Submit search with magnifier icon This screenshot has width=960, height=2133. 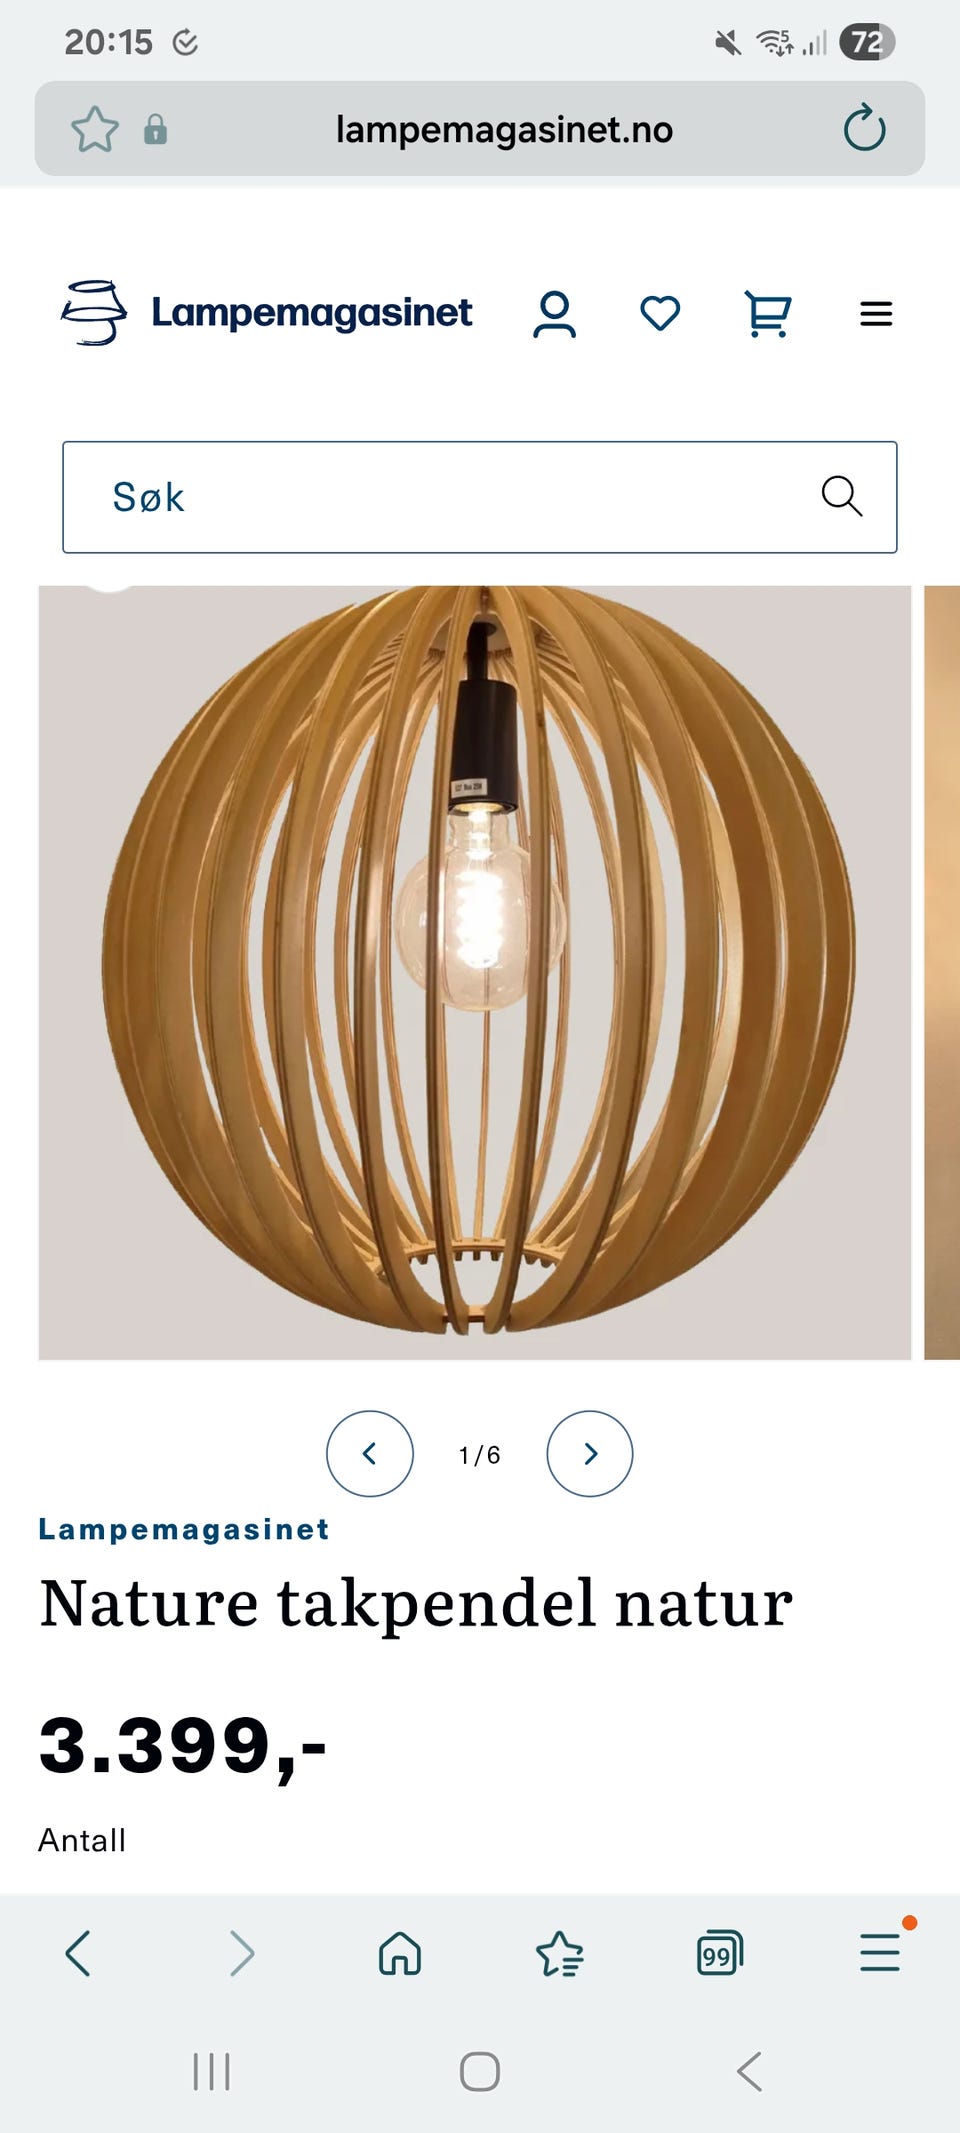click(x=841, y=496)
